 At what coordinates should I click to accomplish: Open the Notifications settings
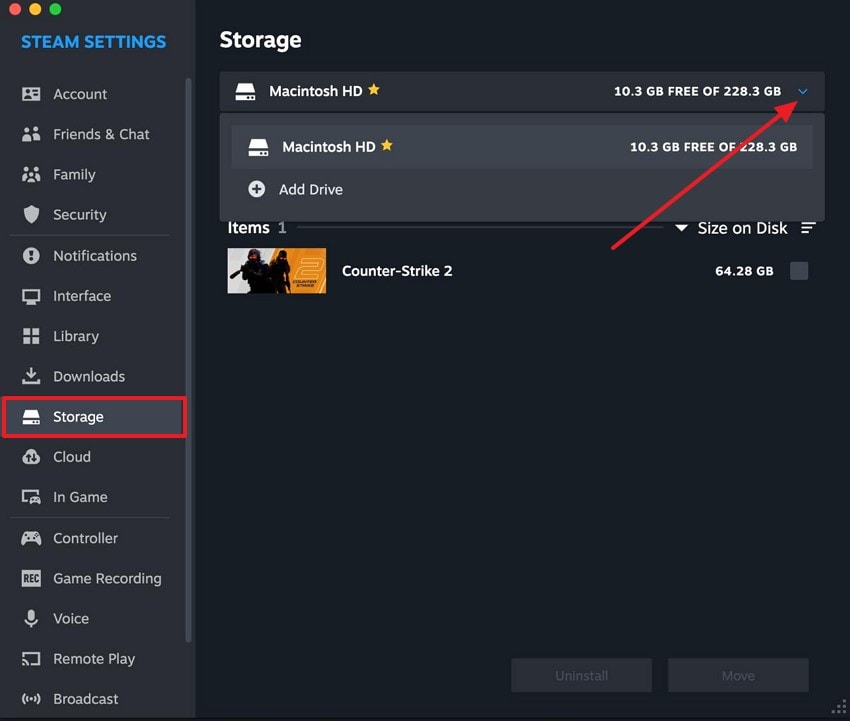pos(94,255)
